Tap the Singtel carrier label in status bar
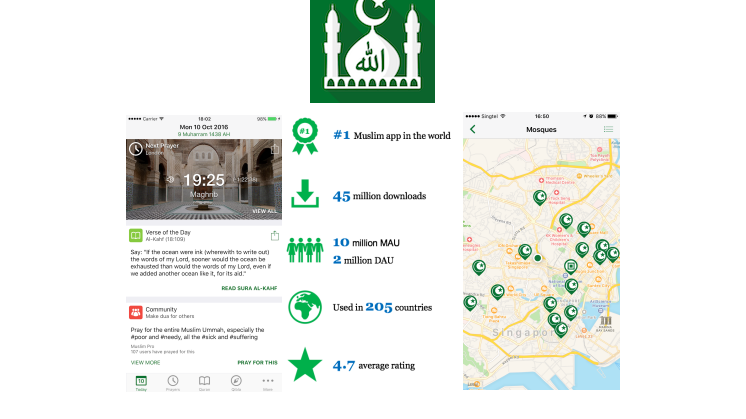This screenshot has width=746, height=419. click(x=490, y=116)
